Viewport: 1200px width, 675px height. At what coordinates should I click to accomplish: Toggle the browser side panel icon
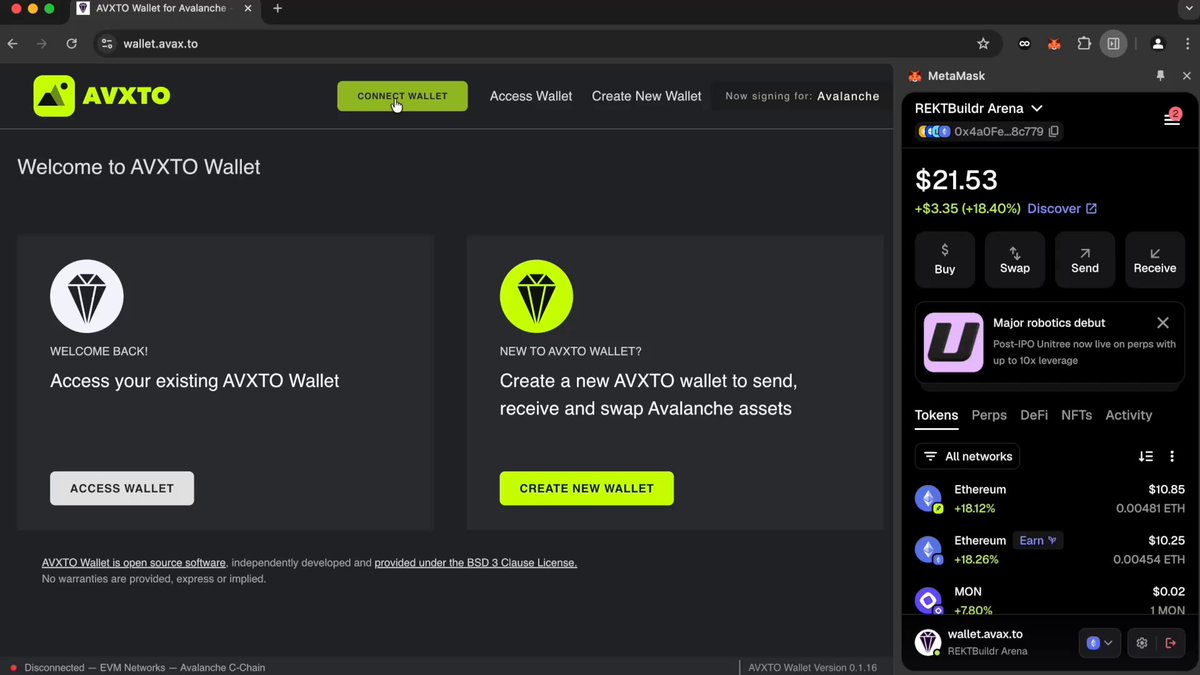click(1113, 44)
